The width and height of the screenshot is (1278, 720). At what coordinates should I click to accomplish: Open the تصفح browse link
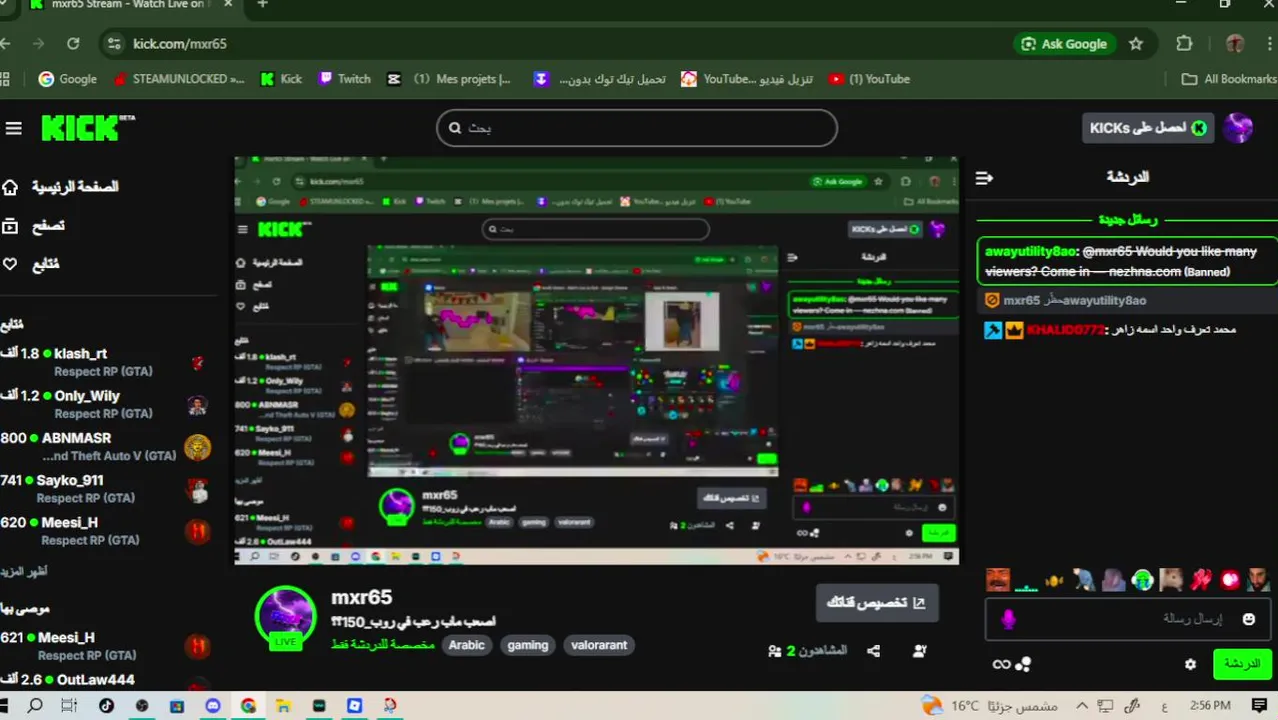34,226
